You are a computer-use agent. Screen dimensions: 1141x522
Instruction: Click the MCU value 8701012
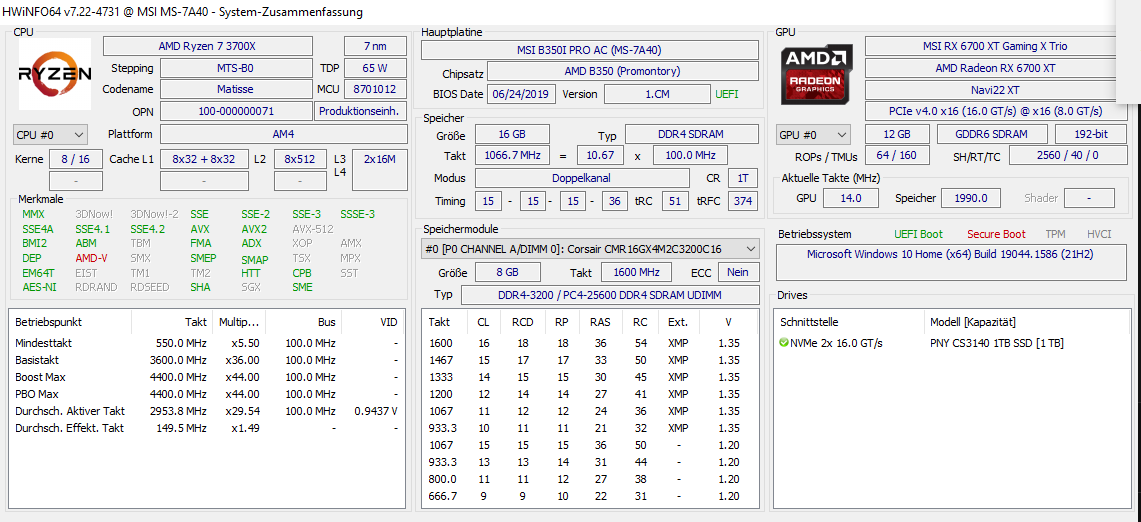(x=375, y=89)
